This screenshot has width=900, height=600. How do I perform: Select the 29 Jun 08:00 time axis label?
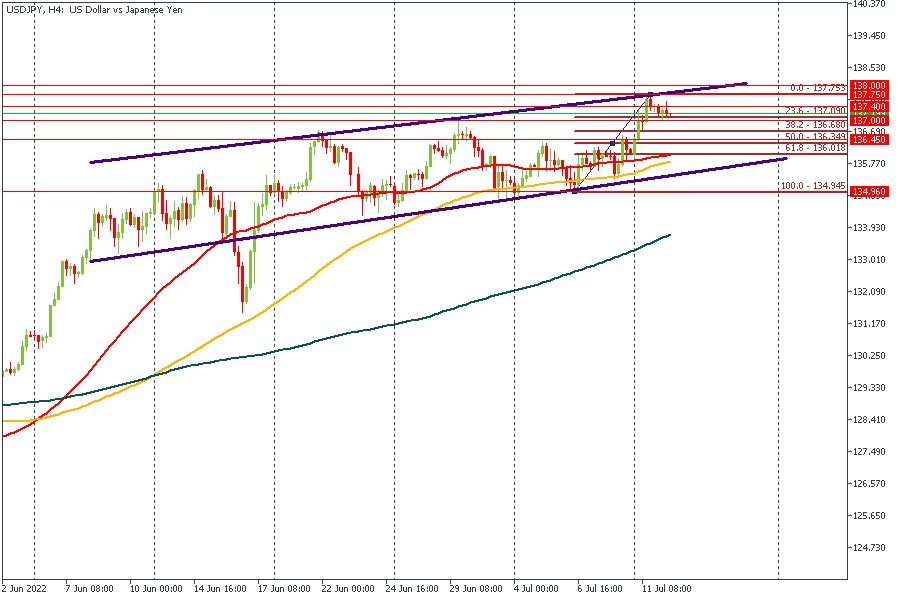click(475, 589)
